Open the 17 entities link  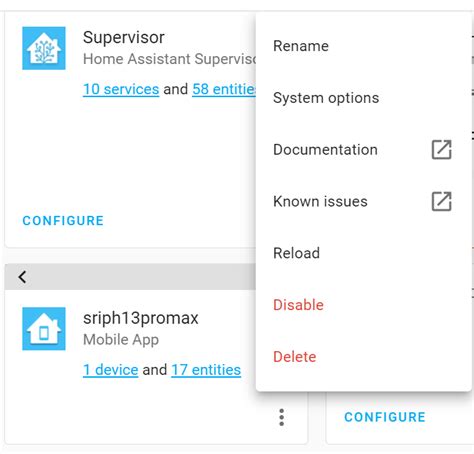(206, 370)
